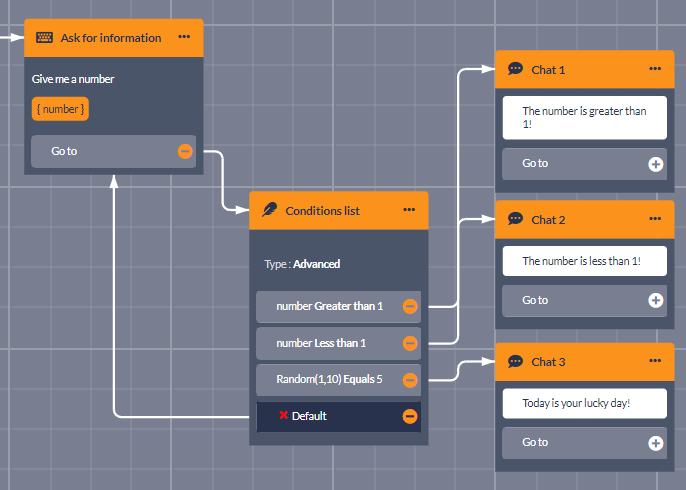The width and height of the screenshot is (686, 490).
Task: Click the keyboard icon on Ask for information
Action: [45, 38]
